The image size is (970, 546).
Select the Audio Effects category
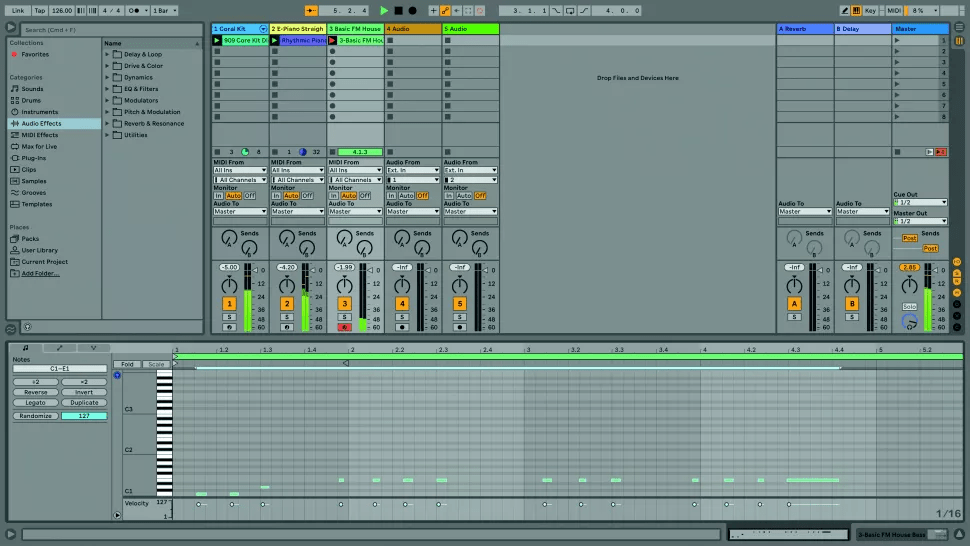41,123
